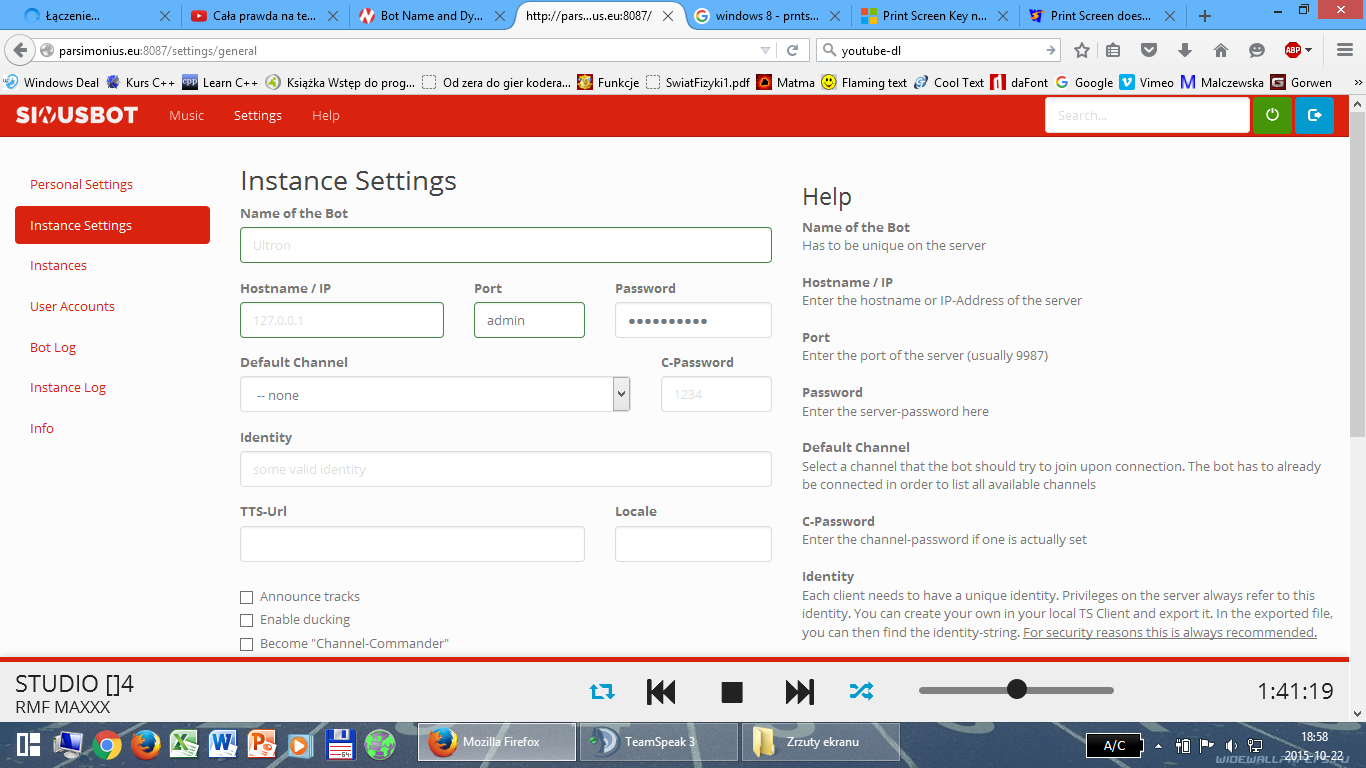1366x768 pixels.
Task: Click the youtube-dl browser search box
Action: [939, 50]
